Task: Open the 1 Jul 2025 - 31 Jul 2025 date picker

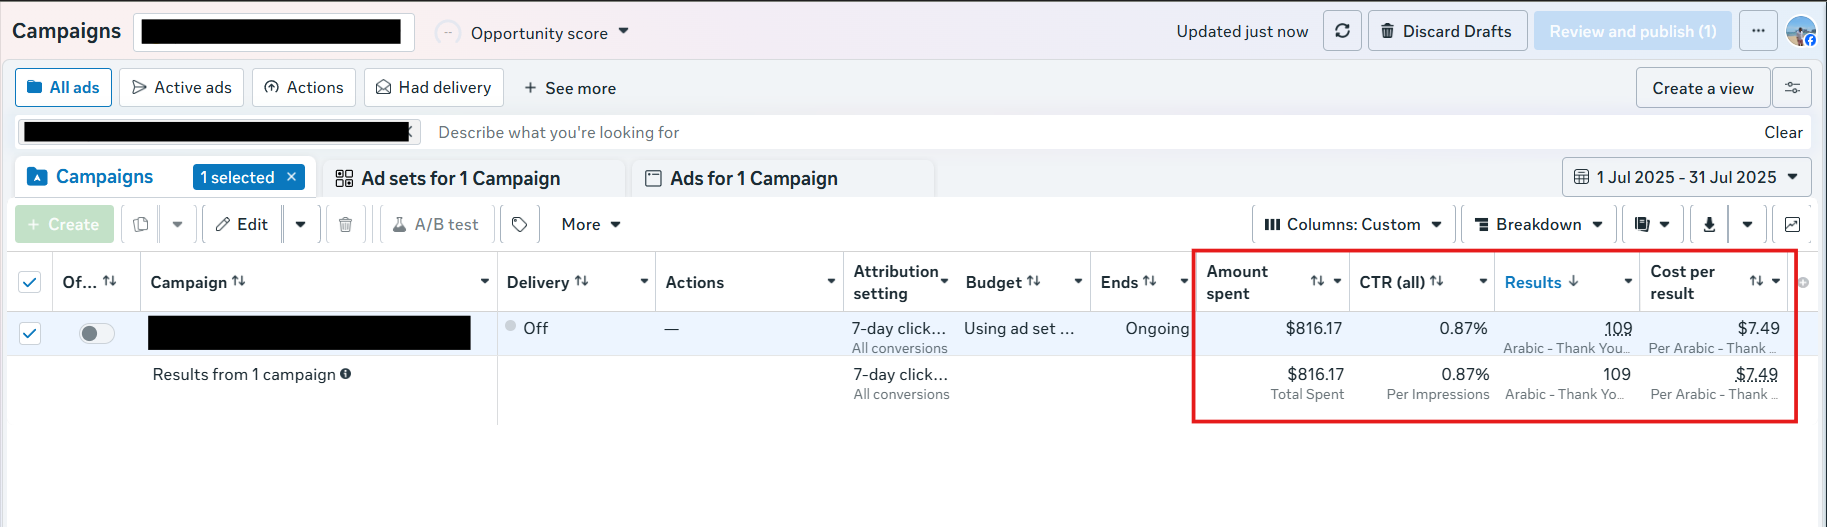Action: 1687,177
